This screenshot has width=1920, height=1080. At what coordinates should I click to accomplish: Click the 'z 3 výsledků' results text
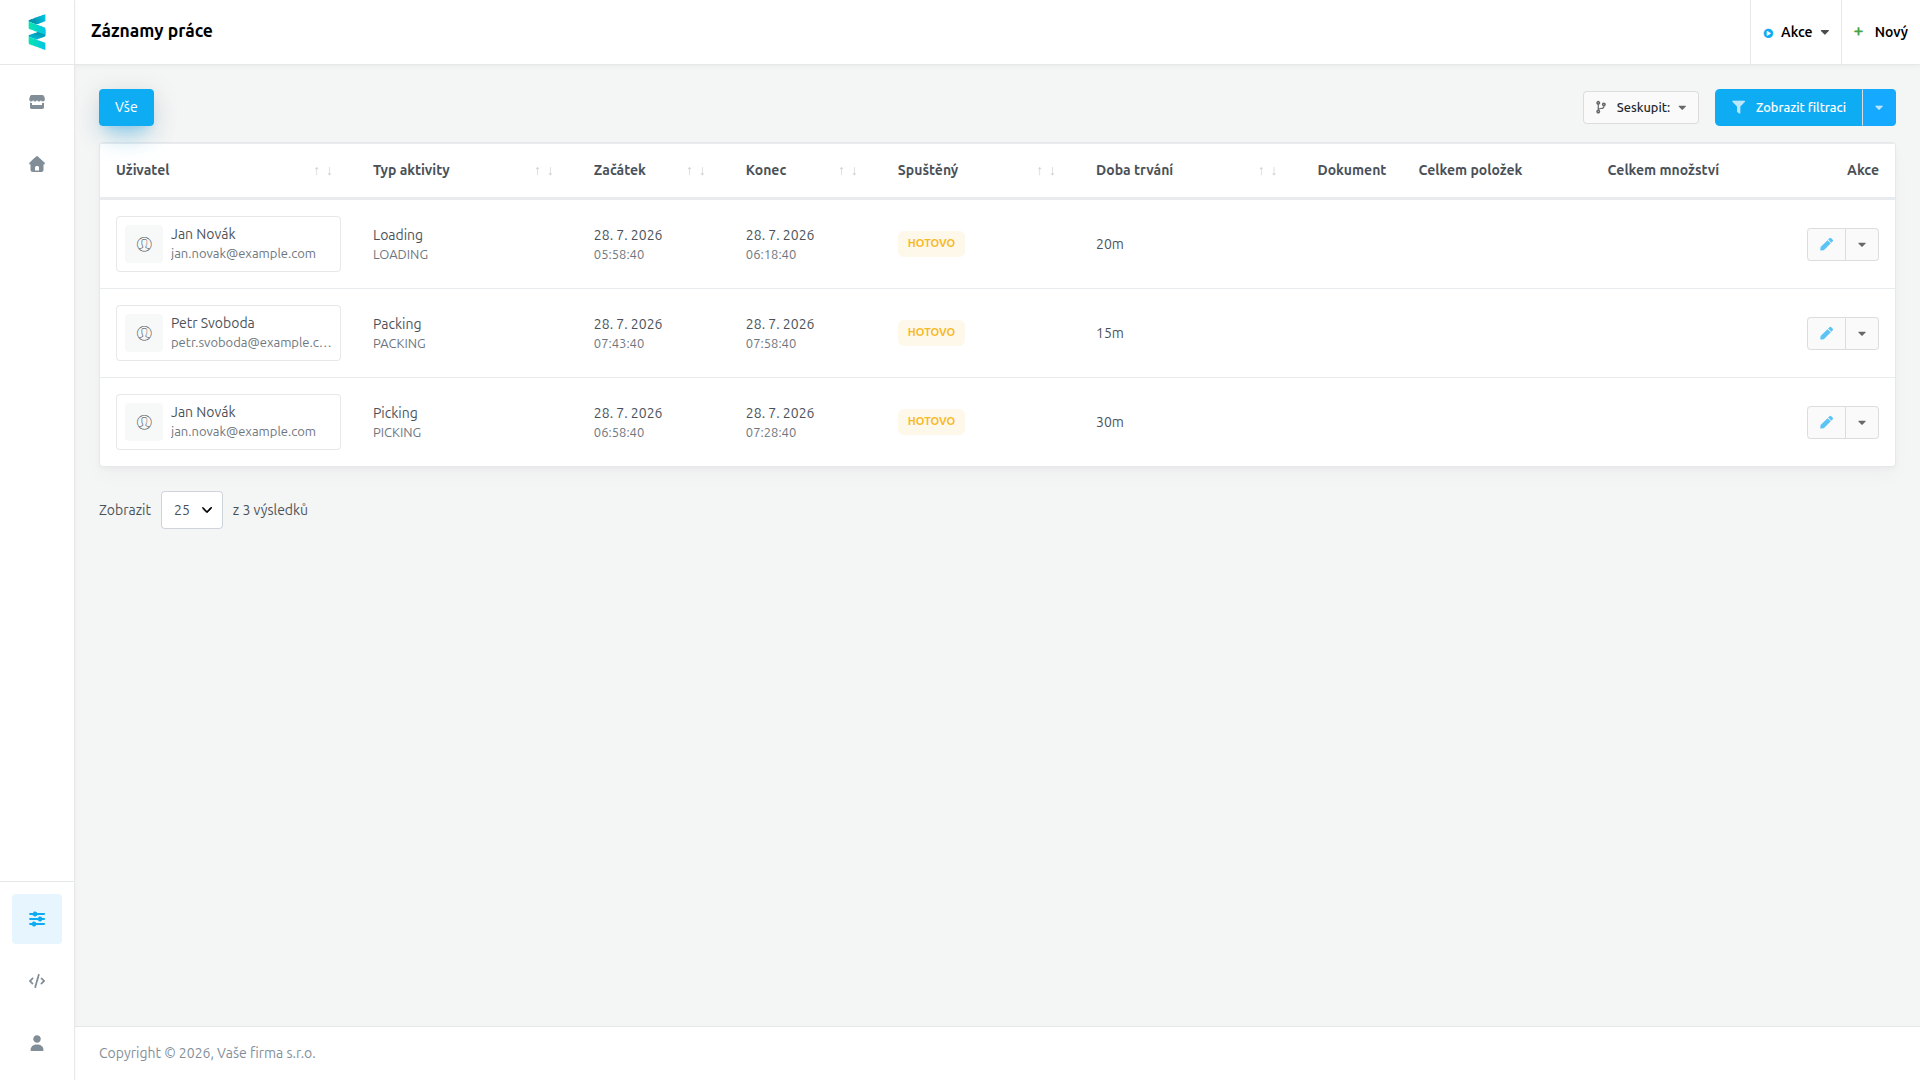[x=270, y=510]
